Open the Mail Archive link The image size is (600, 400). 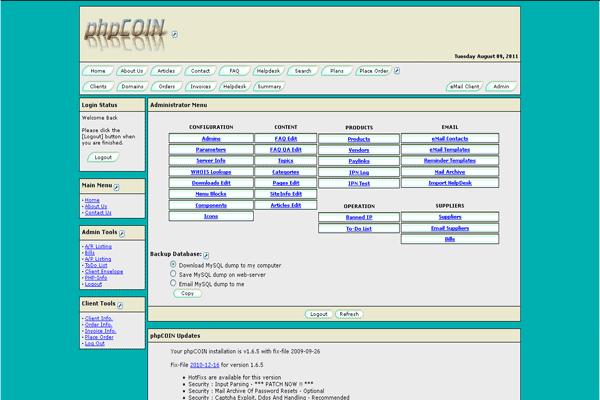point(450,172)
